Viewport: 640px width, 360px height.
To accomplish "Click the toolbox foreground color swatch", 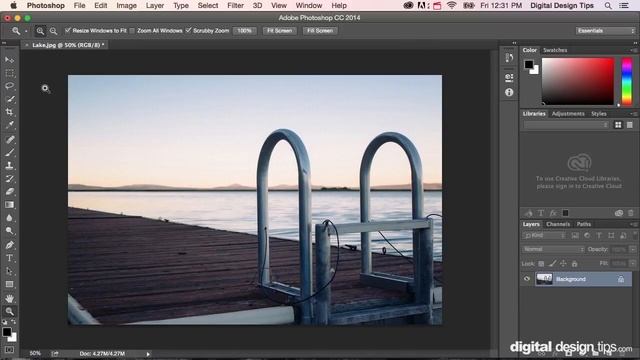I will (x=7, y=332).
